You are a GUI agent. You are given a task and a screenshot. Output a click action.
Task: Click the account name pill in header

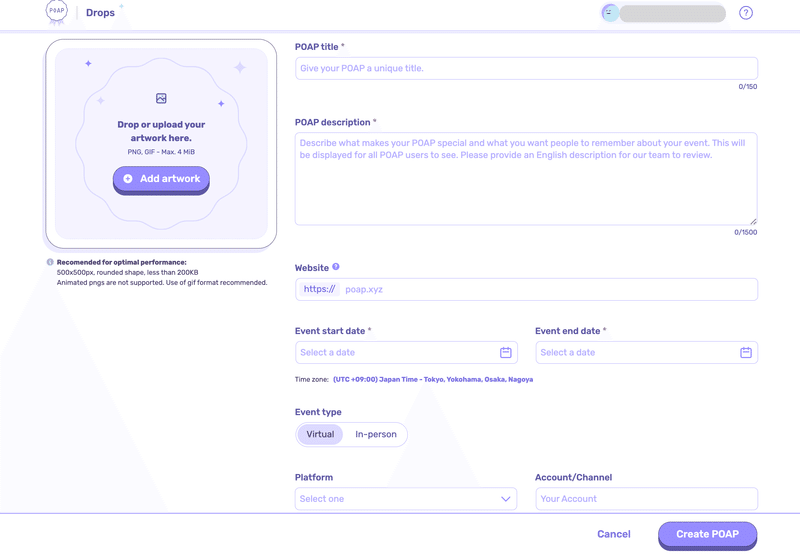pyautogui.click(x=672, y=13)
